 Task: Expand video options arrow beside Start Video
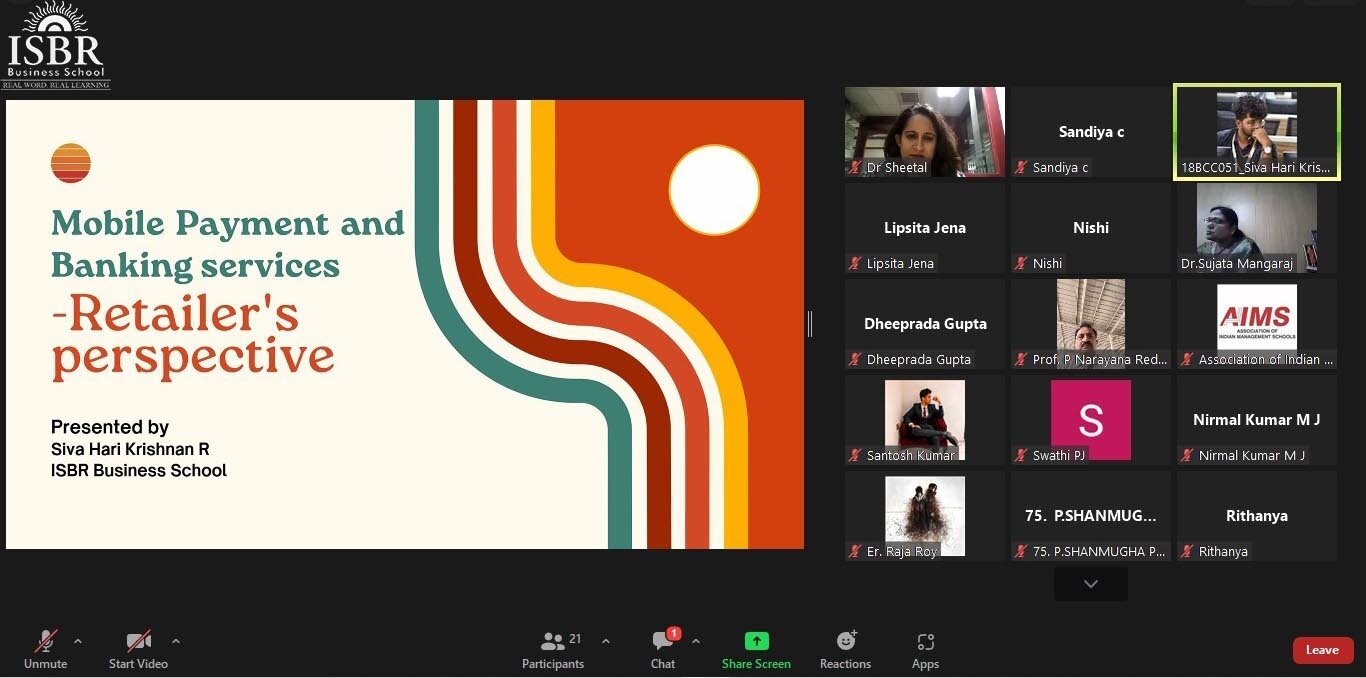pos(176,641)
